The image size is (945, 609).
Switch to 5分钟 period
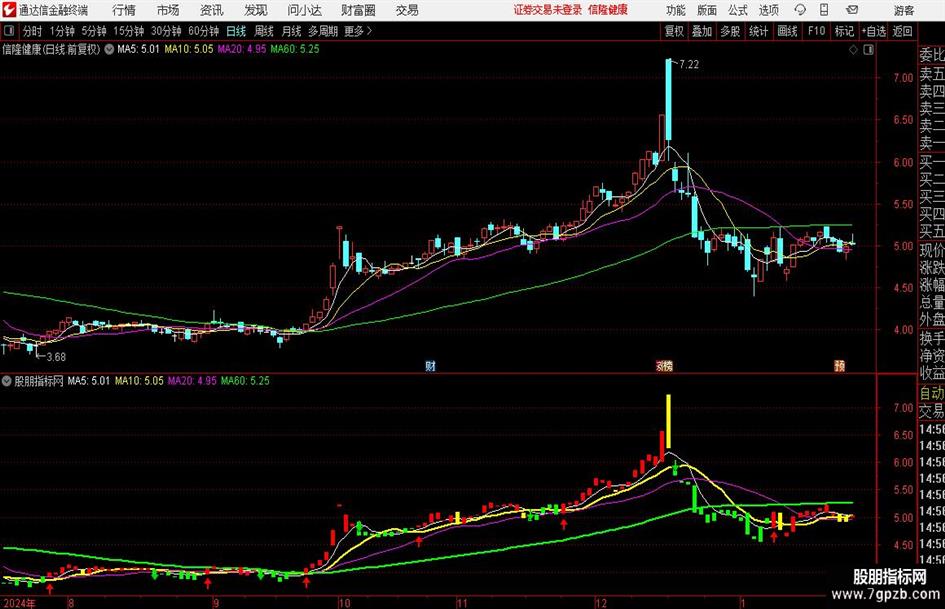pos(93,31)
